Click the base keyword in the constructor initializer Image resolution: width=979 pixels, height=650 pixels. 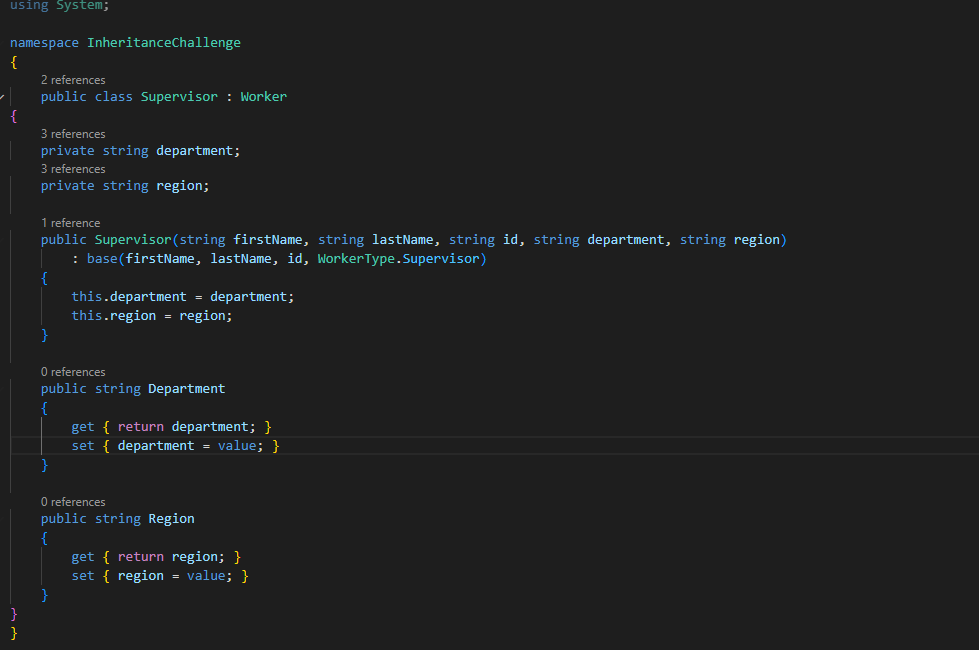(102, 259)
